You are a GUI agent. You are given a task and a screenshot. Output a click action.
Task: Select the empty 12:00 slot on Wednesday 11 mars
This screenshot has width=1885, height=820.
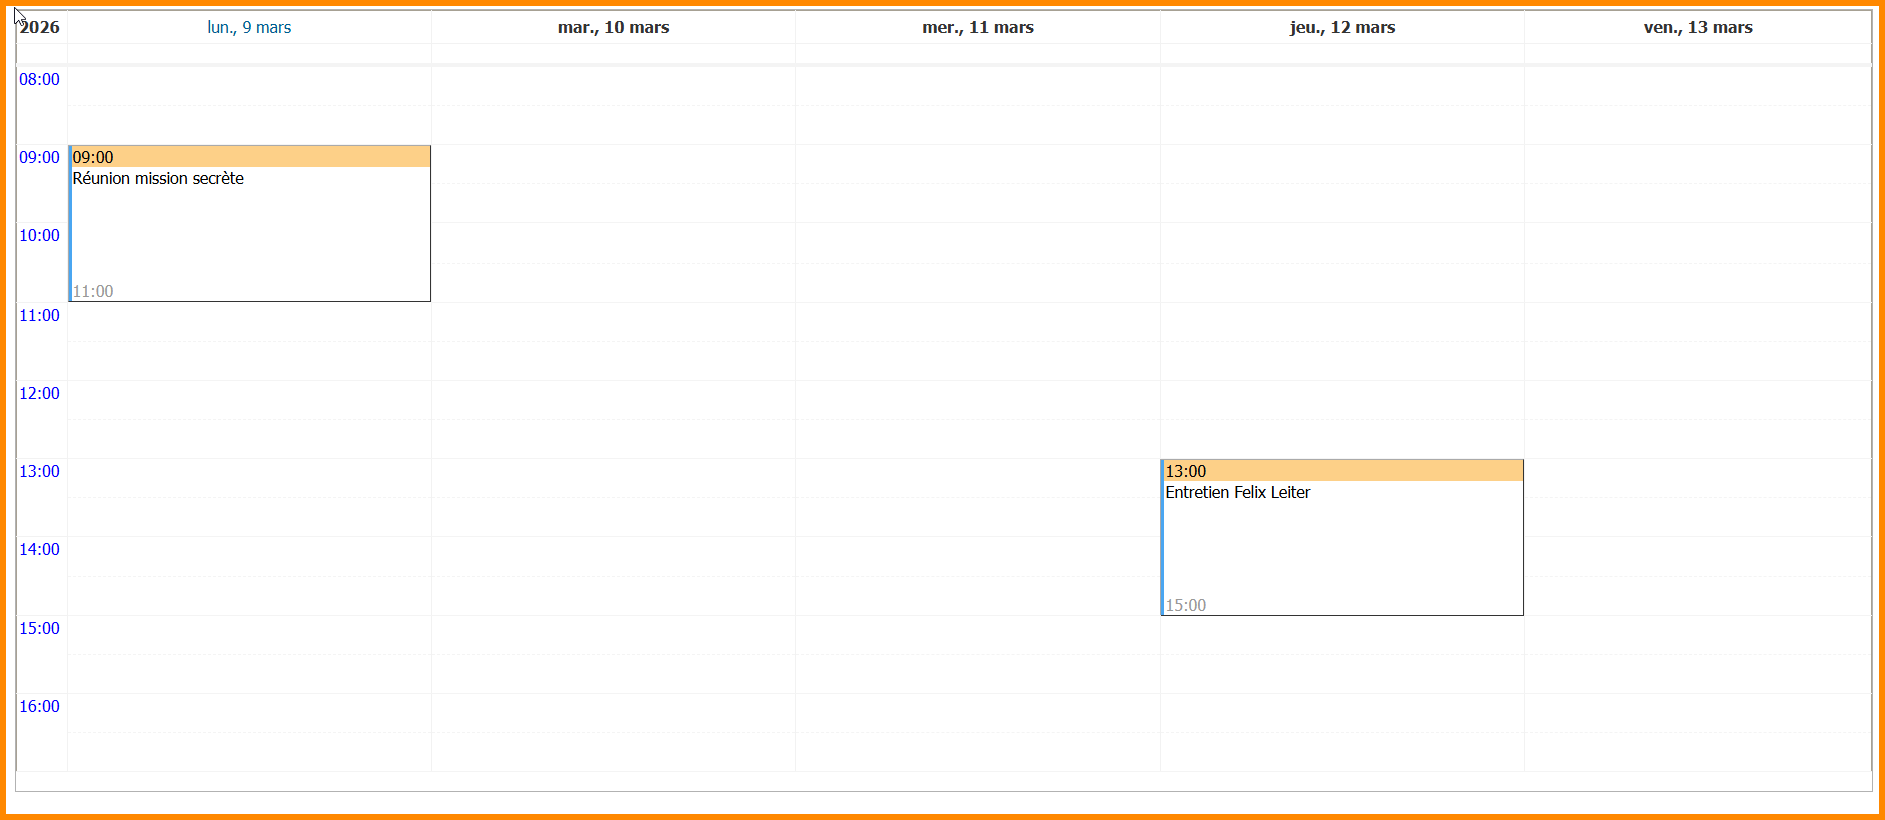point(977,400)
